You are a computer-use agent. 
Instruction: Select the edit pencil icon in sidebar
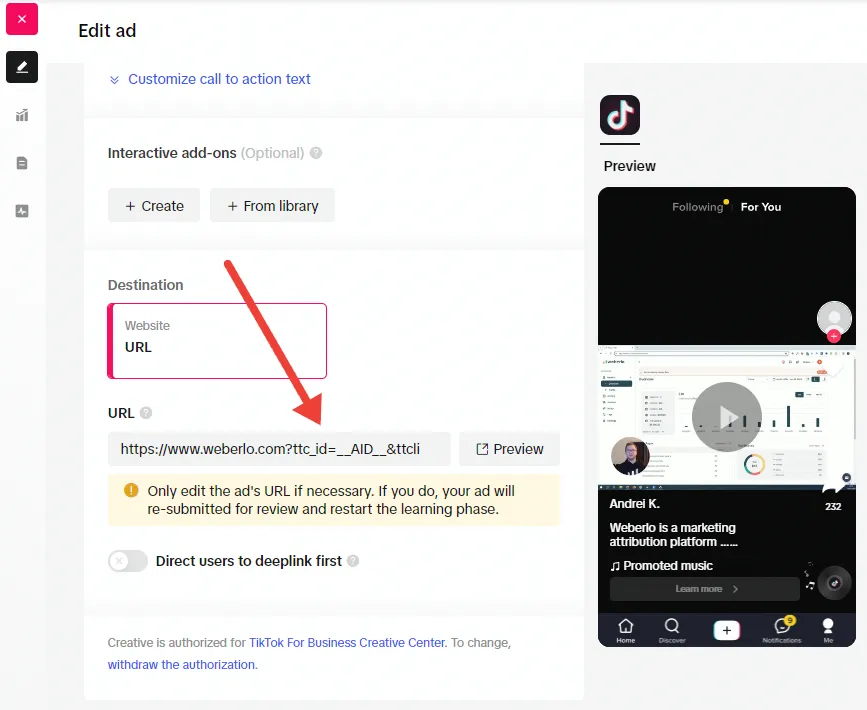point(22,67)
